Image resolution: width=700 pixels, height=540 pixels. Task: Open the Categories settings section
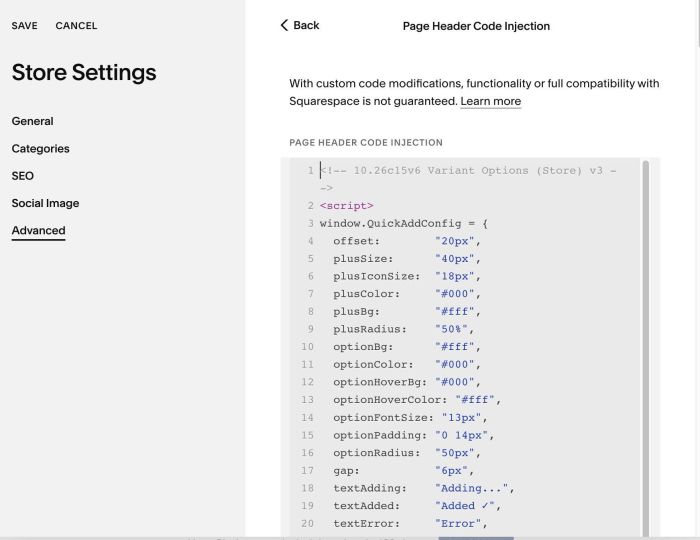coord(41,149)
